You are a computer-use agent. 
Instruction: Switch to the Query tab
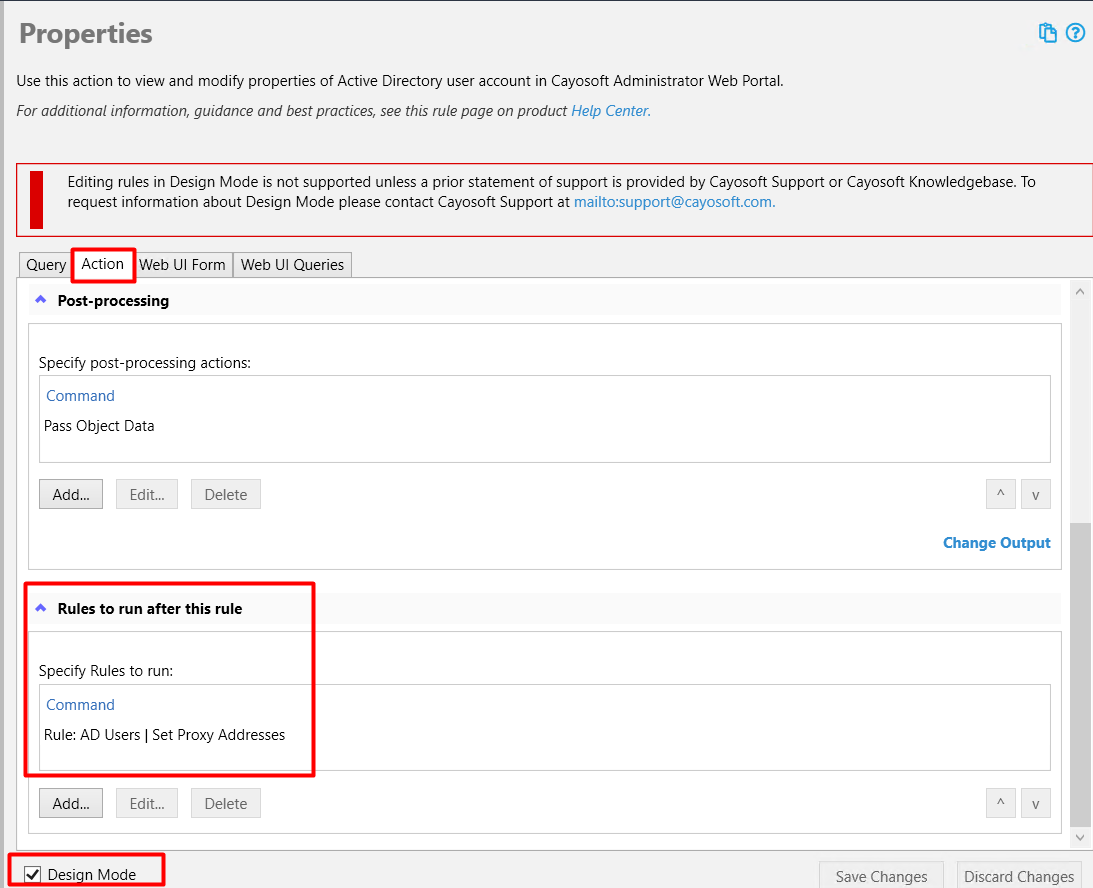click(46, 265)
